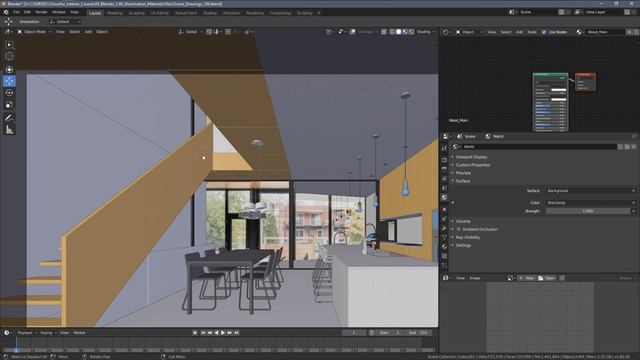Switch to wireframe viewport shading mode
Viewport: 640px width, 360px height.
click(x=392, y=31)
